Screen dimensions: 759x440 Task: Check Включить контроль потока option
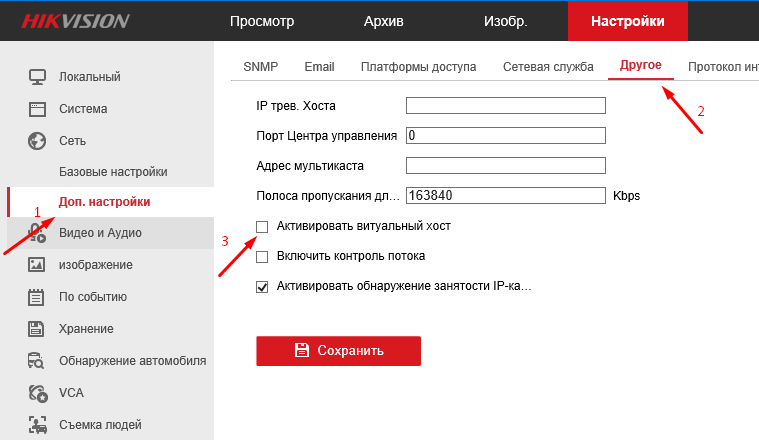[x=263, y=257]
